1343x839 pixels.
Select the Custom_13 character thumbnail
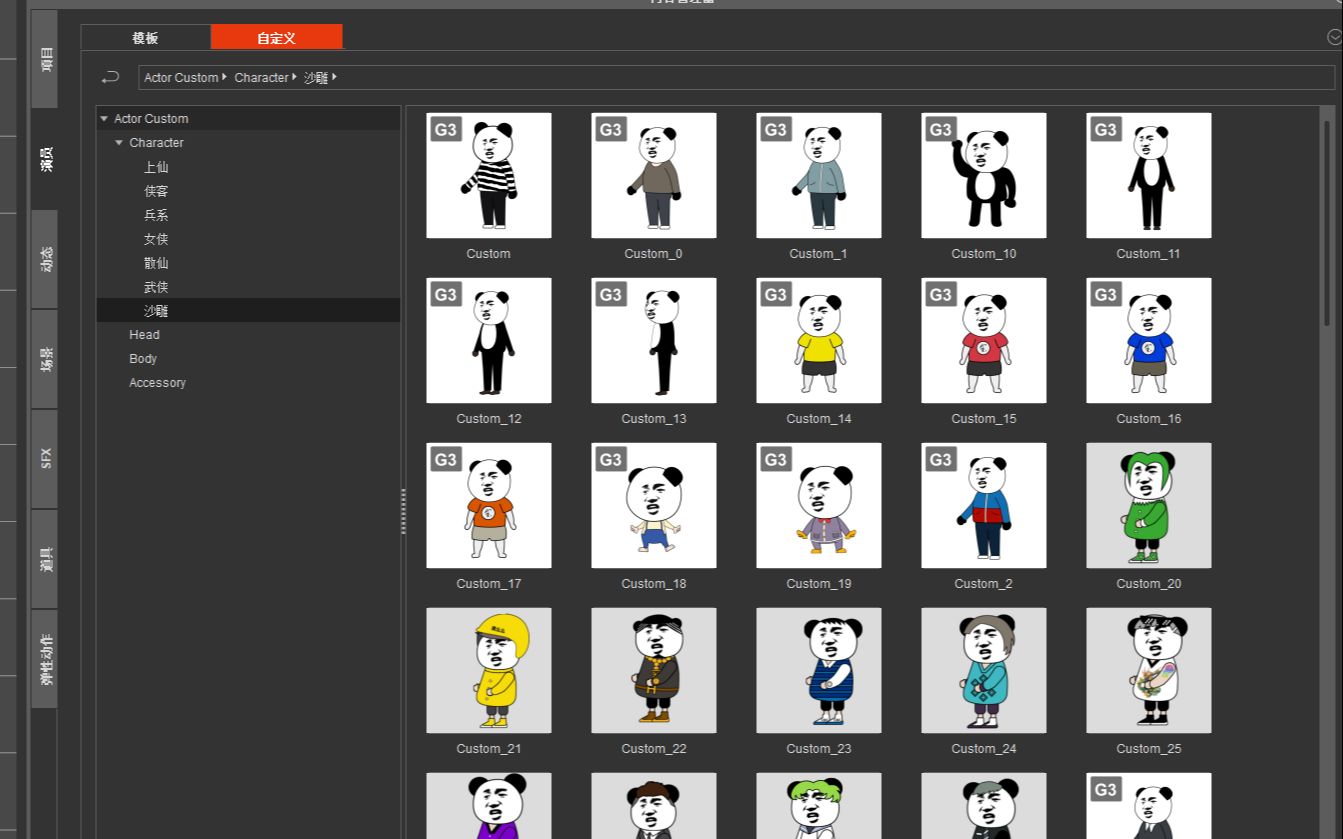coord(654,340)
